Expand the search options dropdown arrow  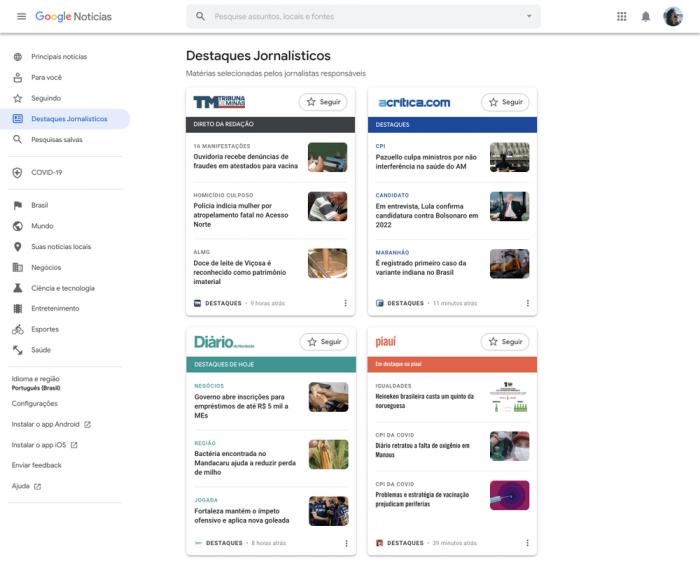click(x=529, y=17)
